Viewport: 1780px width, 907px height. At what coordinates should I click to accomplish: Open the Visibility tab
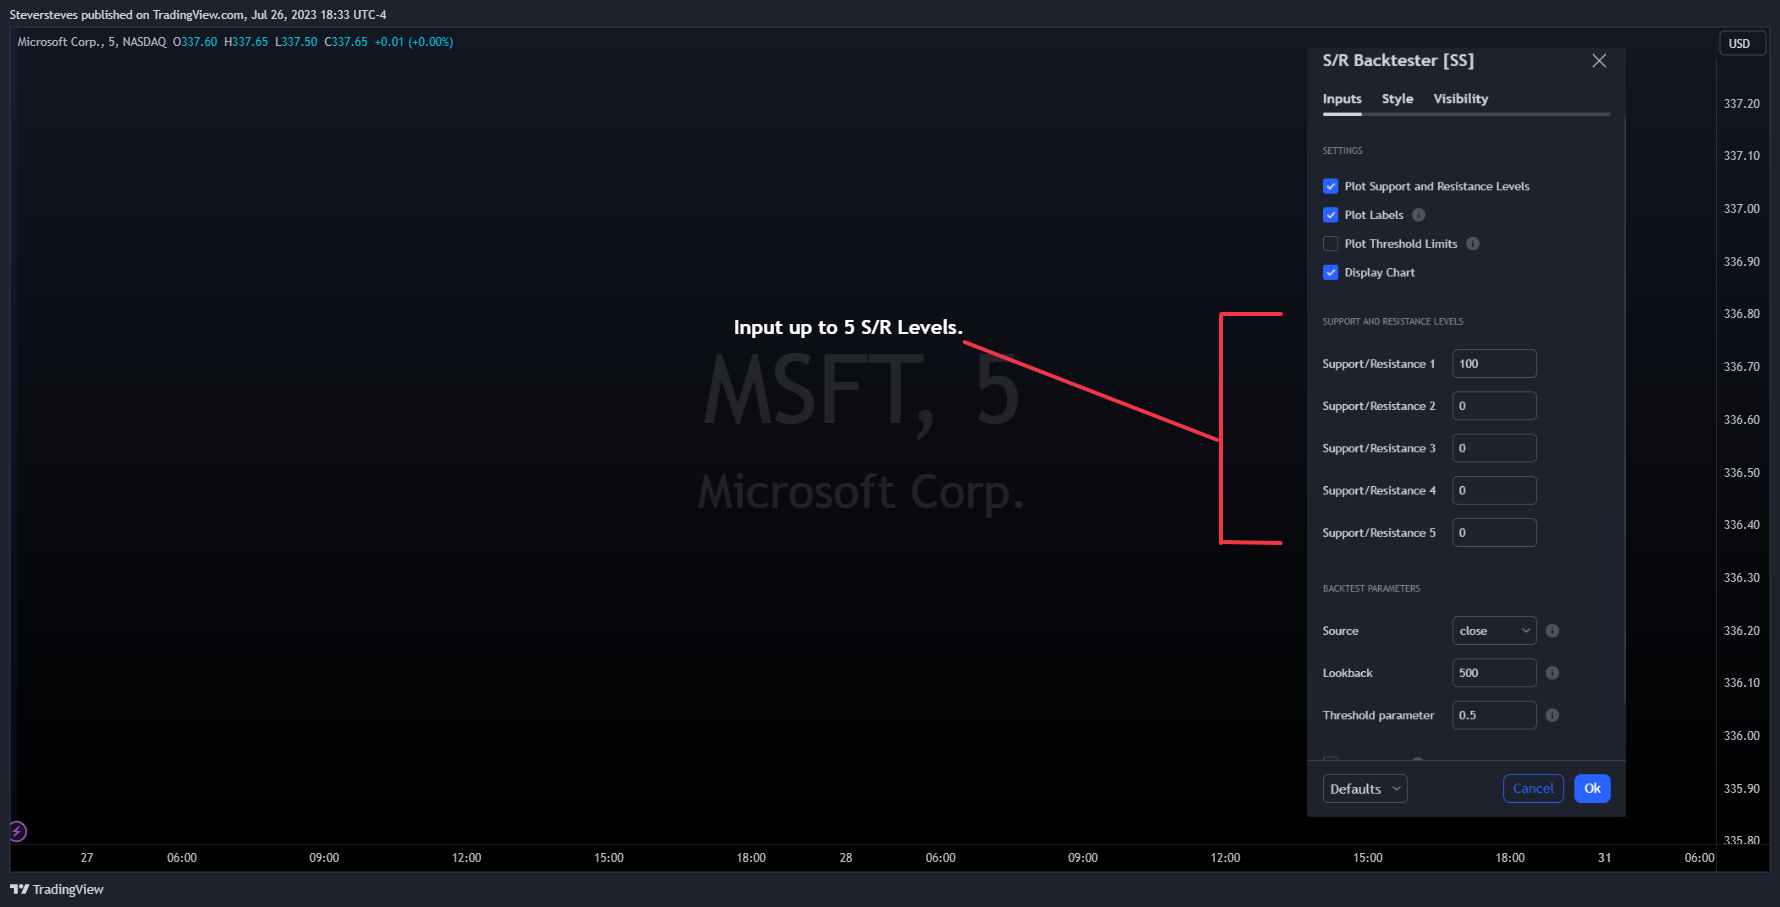click(1460, 99)
